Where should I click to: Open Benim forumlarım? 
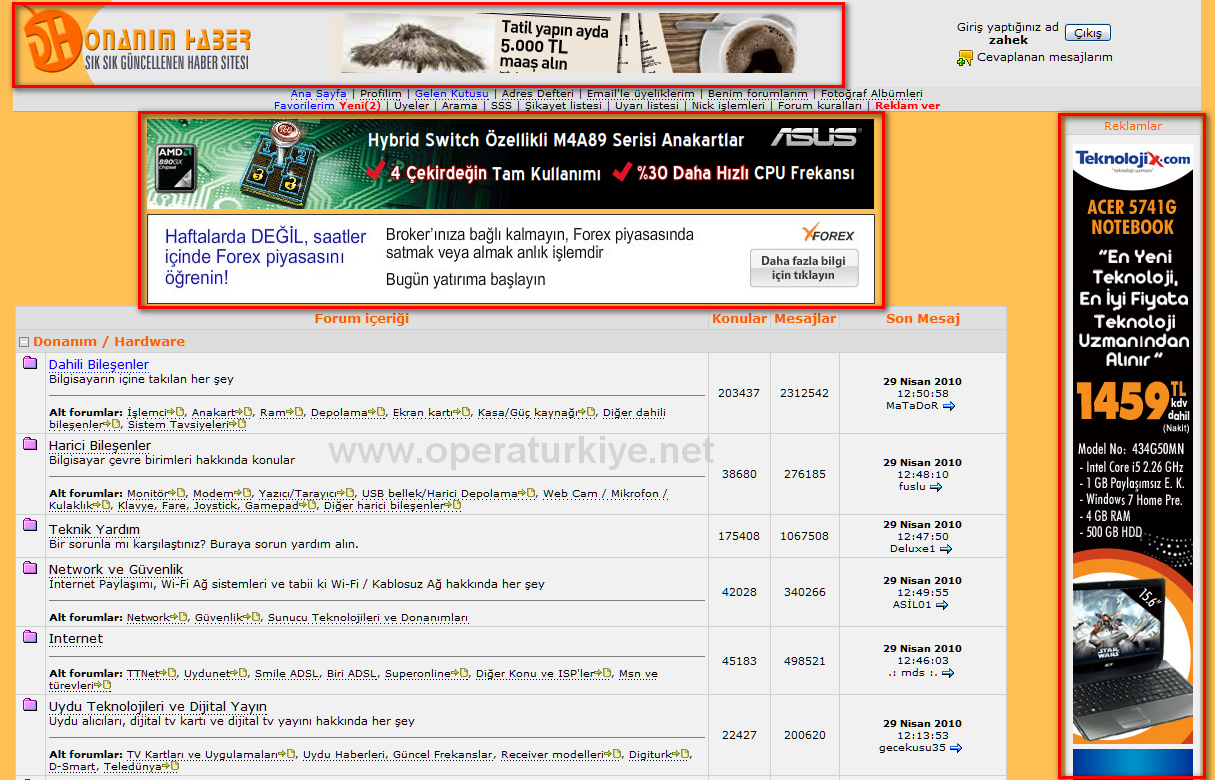pos(758,94)
